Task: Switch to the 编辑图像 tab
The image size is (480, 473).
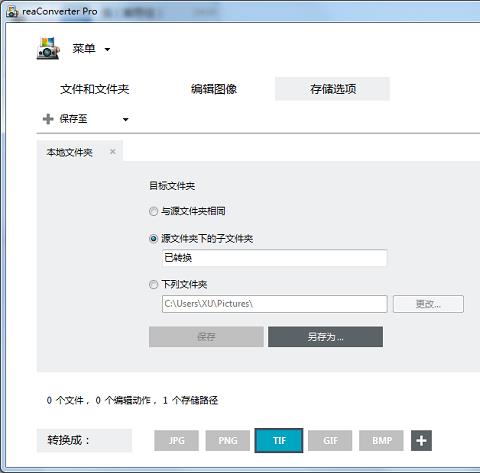Action: click(214, 89)
